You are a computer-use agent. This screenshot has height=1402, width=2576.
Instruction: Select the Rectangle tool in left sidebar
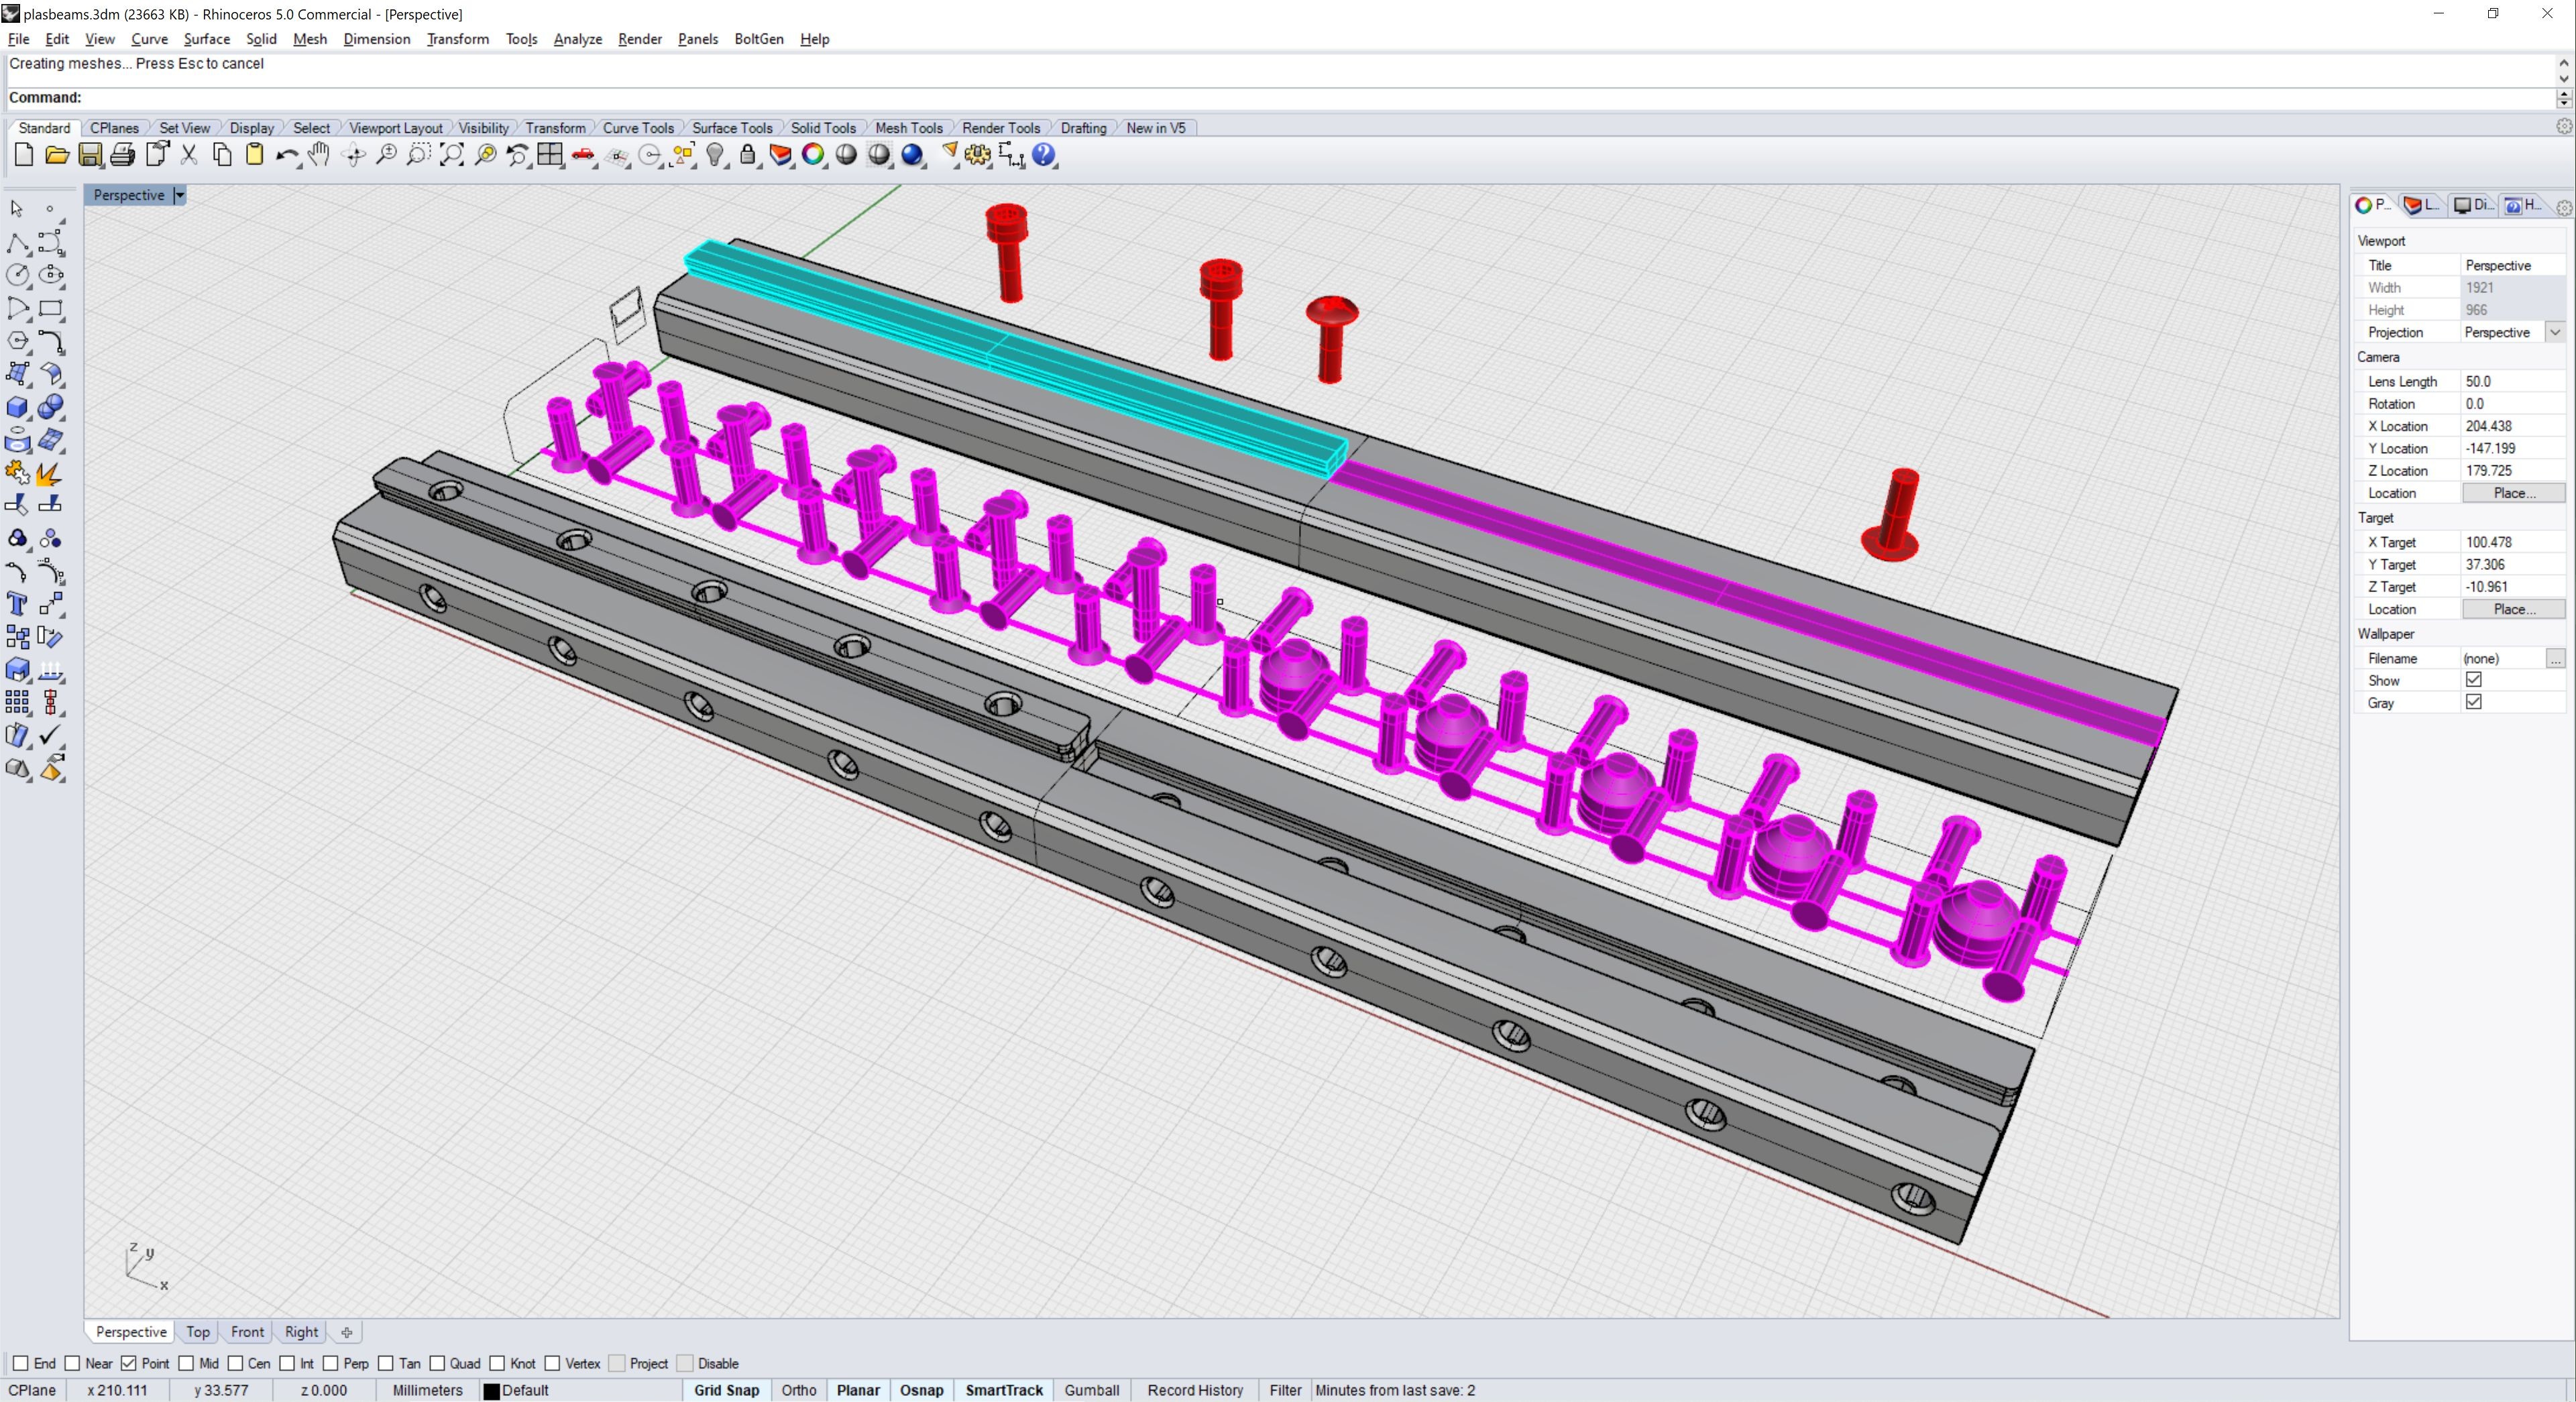(x=51, y=308)
